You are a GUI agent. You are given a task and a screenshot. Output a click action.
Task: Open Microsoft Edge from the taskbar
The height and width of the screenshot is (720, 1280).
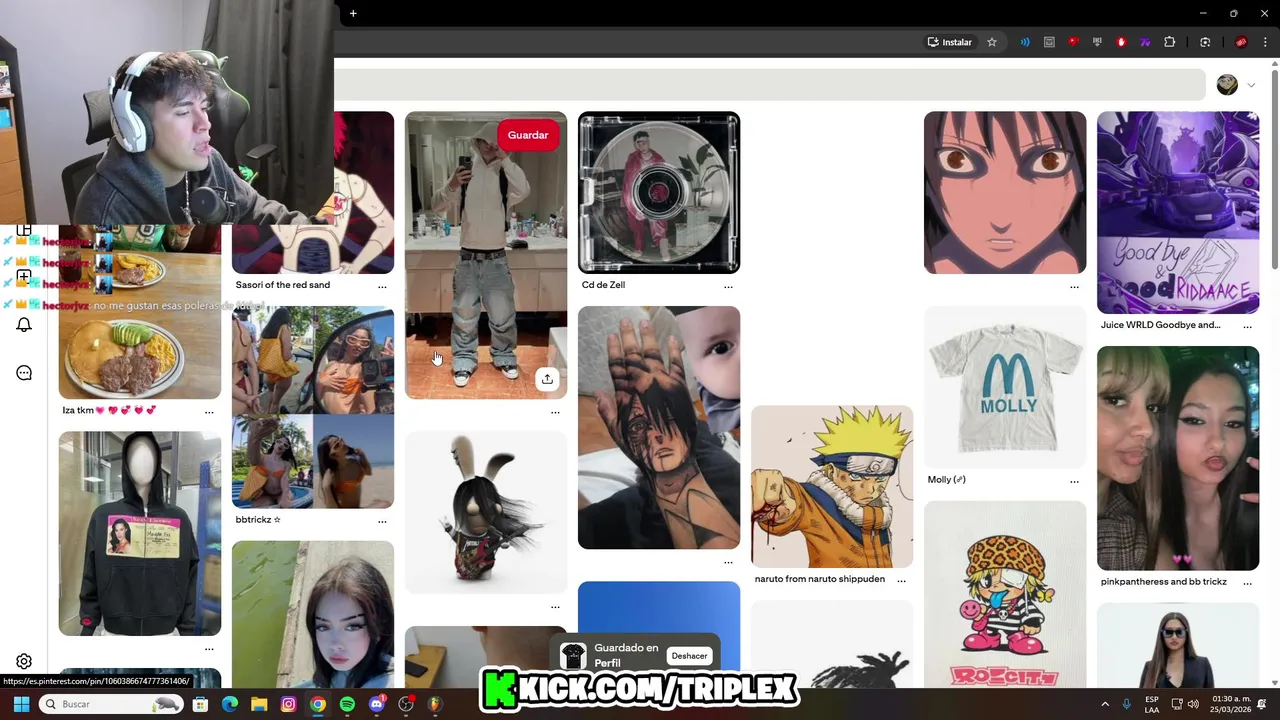pos(230,704)
